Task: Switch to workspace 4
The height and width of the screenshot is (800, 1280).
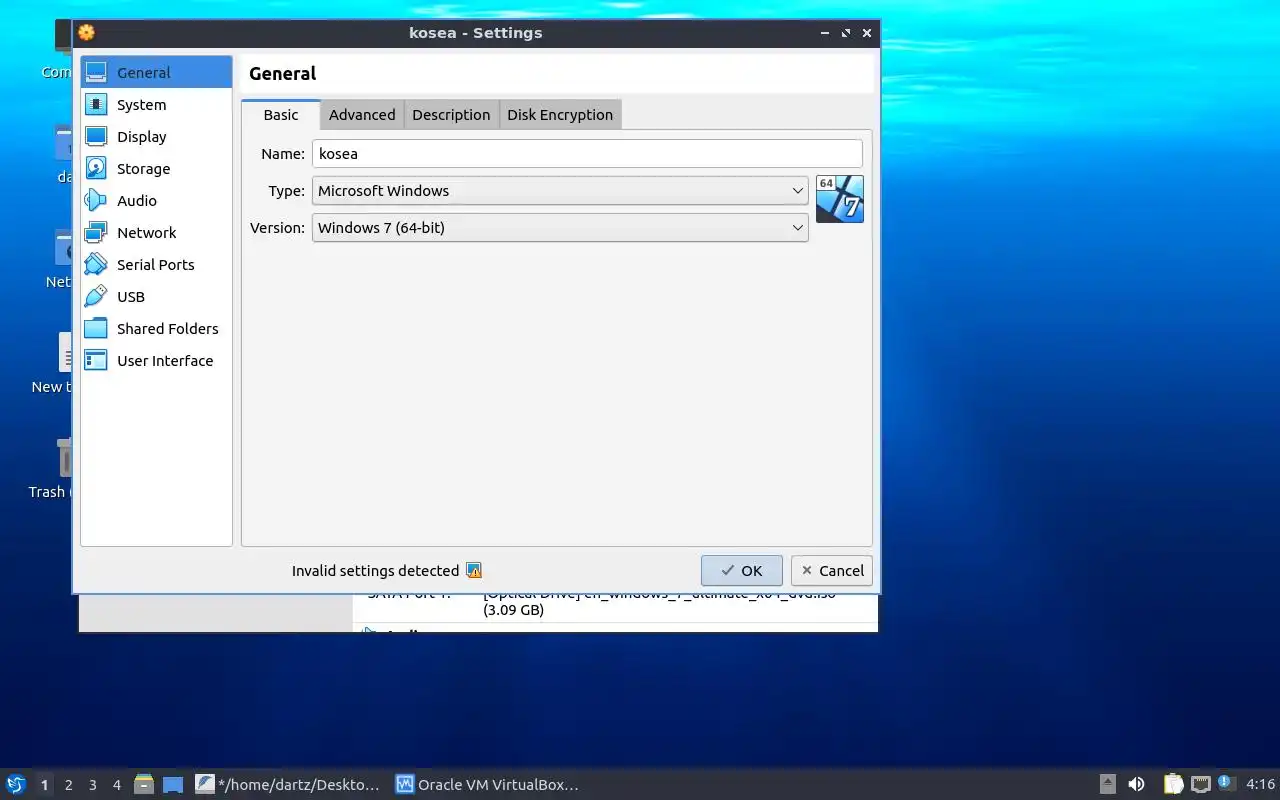Action: click(117, 785)
